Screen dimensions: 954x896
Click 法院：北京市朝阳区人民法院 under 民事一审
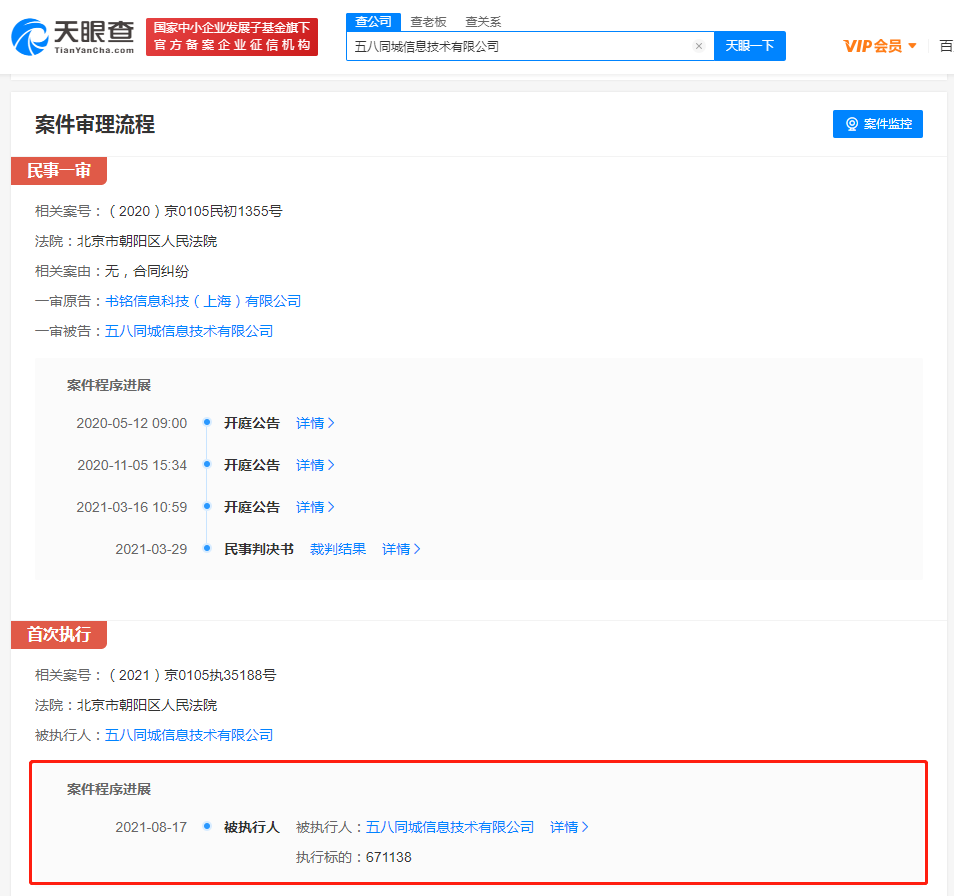[x=126, y=241]
